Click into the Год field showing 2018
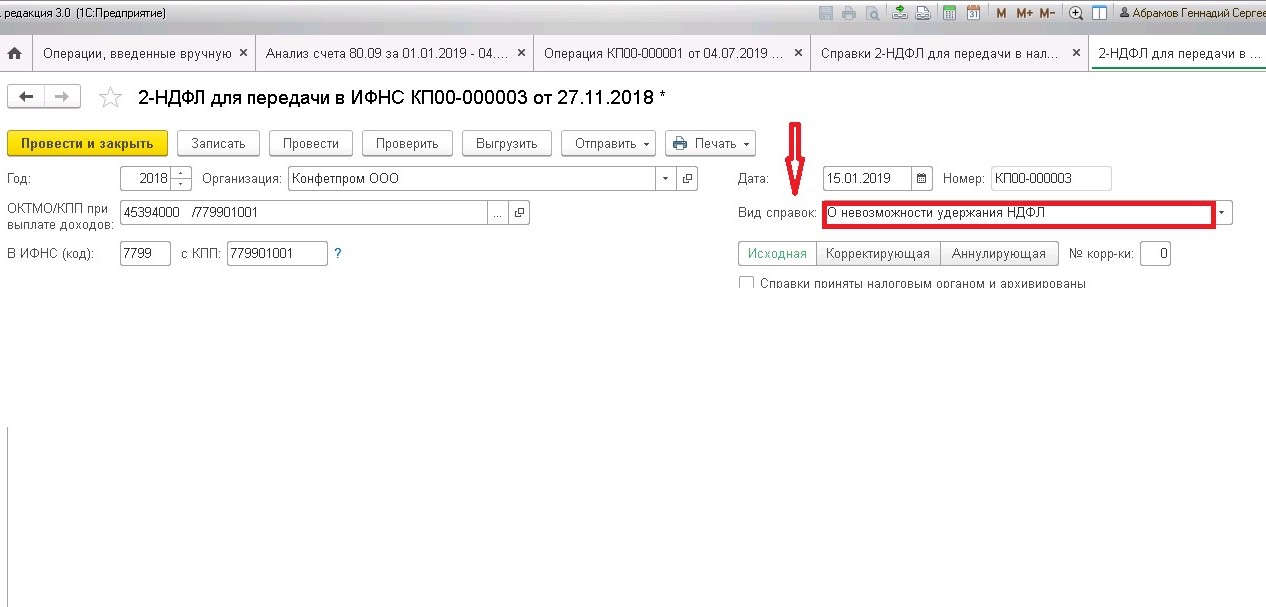 coord(146,179)
